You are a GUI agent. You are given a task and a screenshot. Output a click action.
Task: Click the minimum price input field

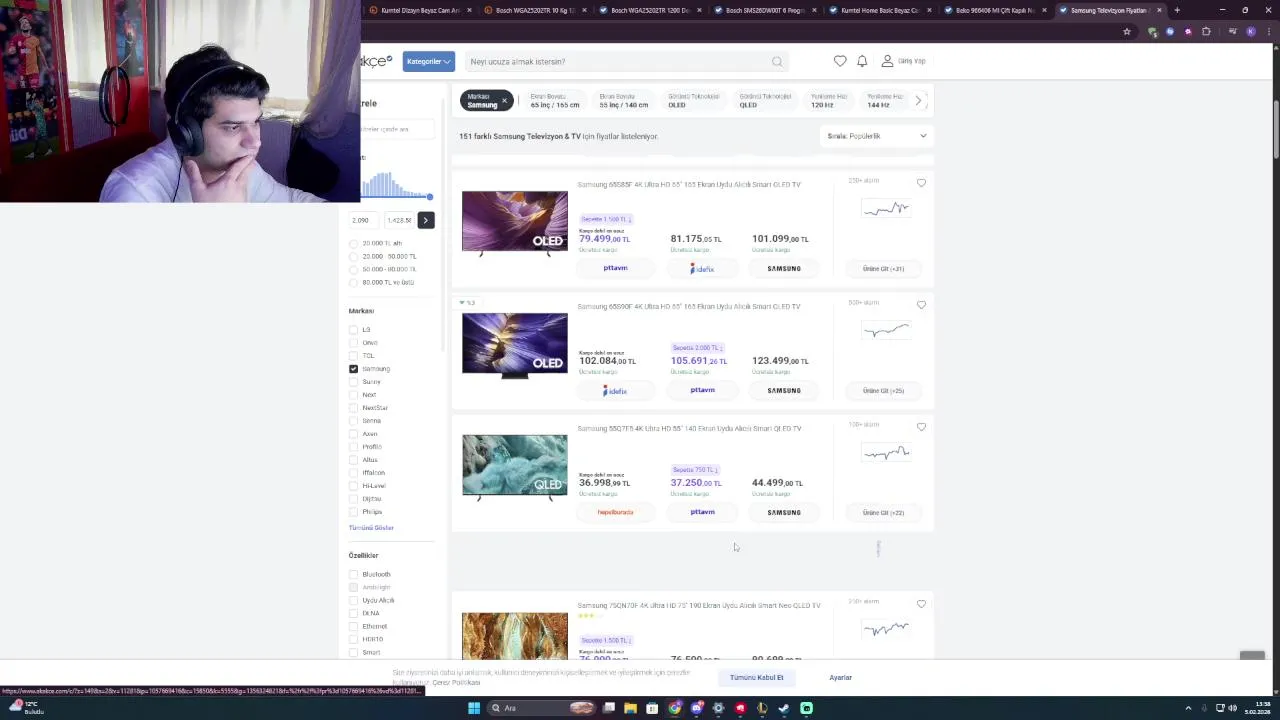tap(362, 220)
